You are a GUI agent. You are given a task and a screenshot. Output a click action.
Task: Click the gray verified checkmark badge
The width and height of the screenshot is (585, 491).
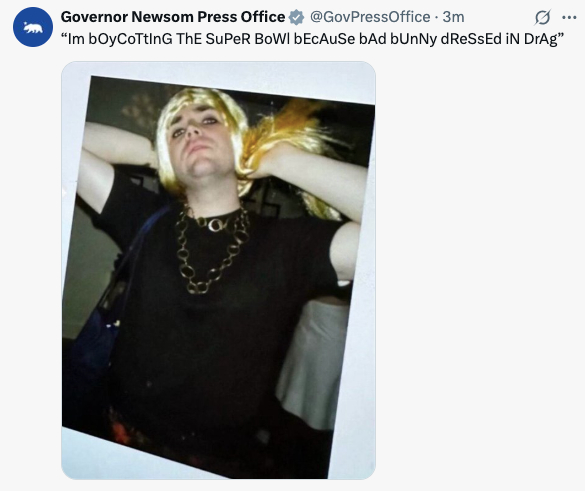pyautogui.click(x=297, y=17)
